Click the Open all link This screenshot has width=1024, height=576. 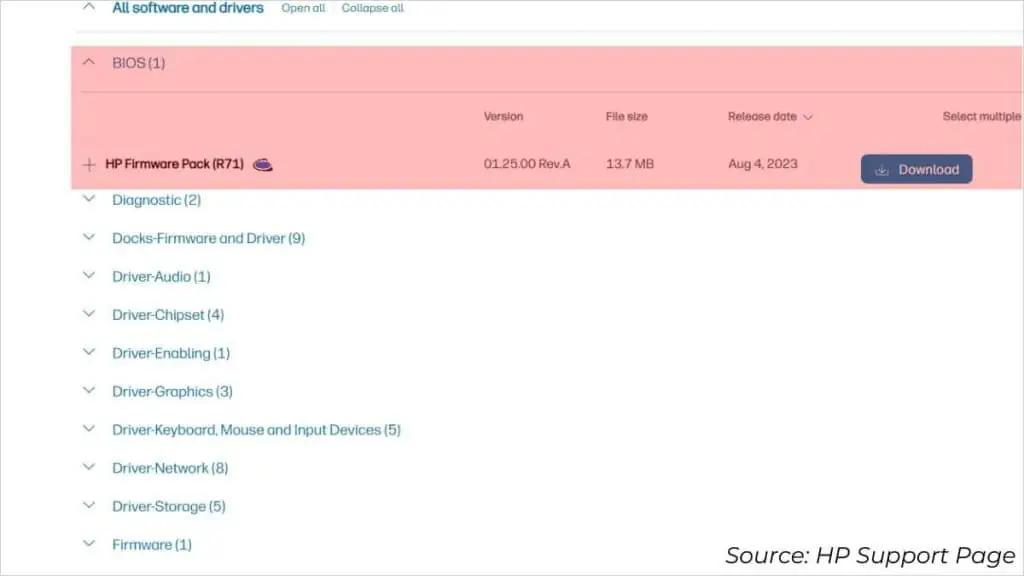(x=303, y=8)
